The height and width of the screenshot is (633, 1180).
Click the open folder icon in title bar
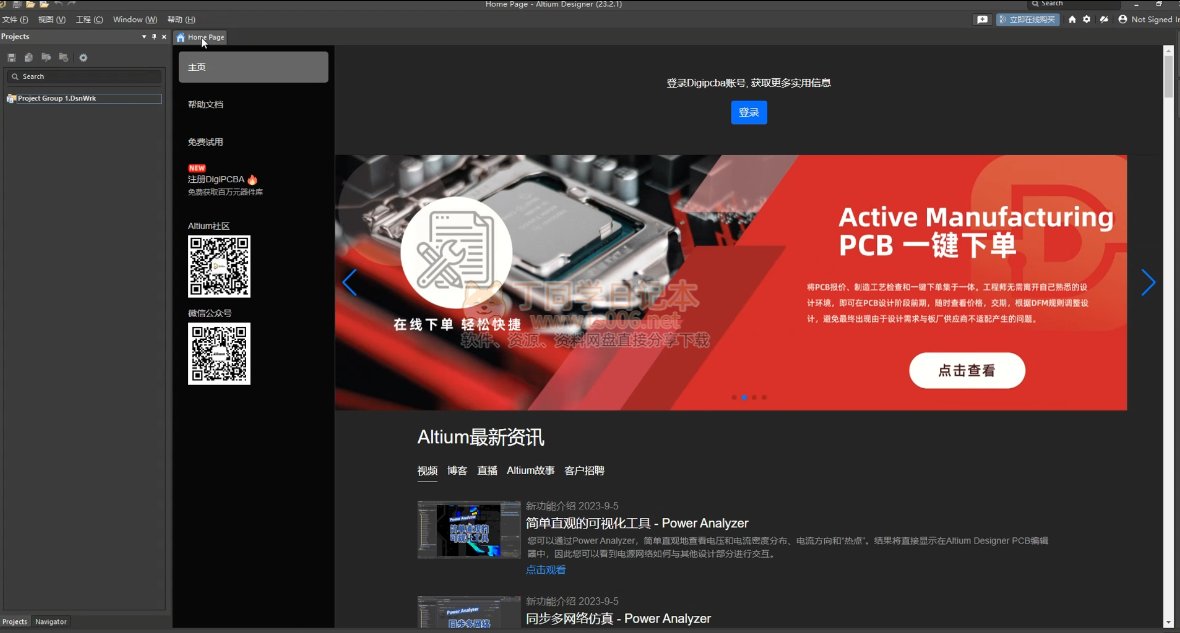[30, 4]
